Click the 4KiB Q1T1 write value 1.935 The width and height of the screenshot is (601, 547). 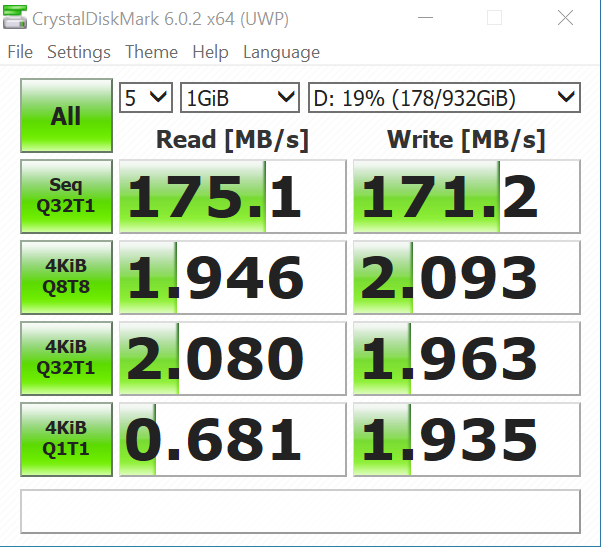click(x=467, y=439)
